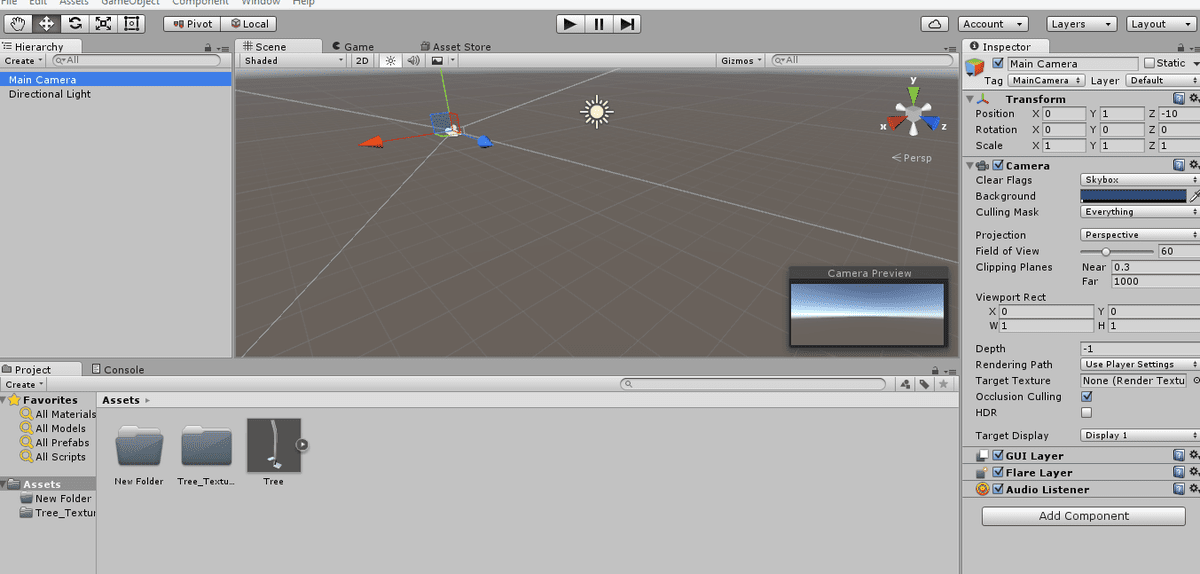The height and width of the screenshot is (574, 1200).
Task: Toggle the Occlusion Culling checkbox
Action: pos(1087,397)
